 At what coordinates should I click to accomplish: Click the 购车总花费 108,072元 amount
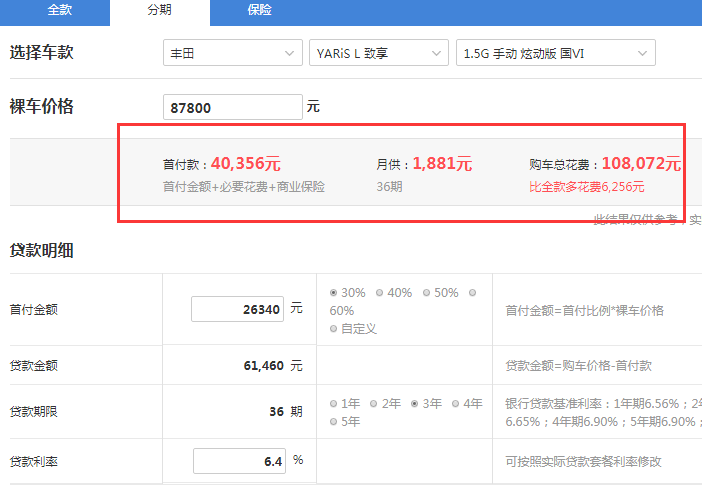tap(641, 164)
